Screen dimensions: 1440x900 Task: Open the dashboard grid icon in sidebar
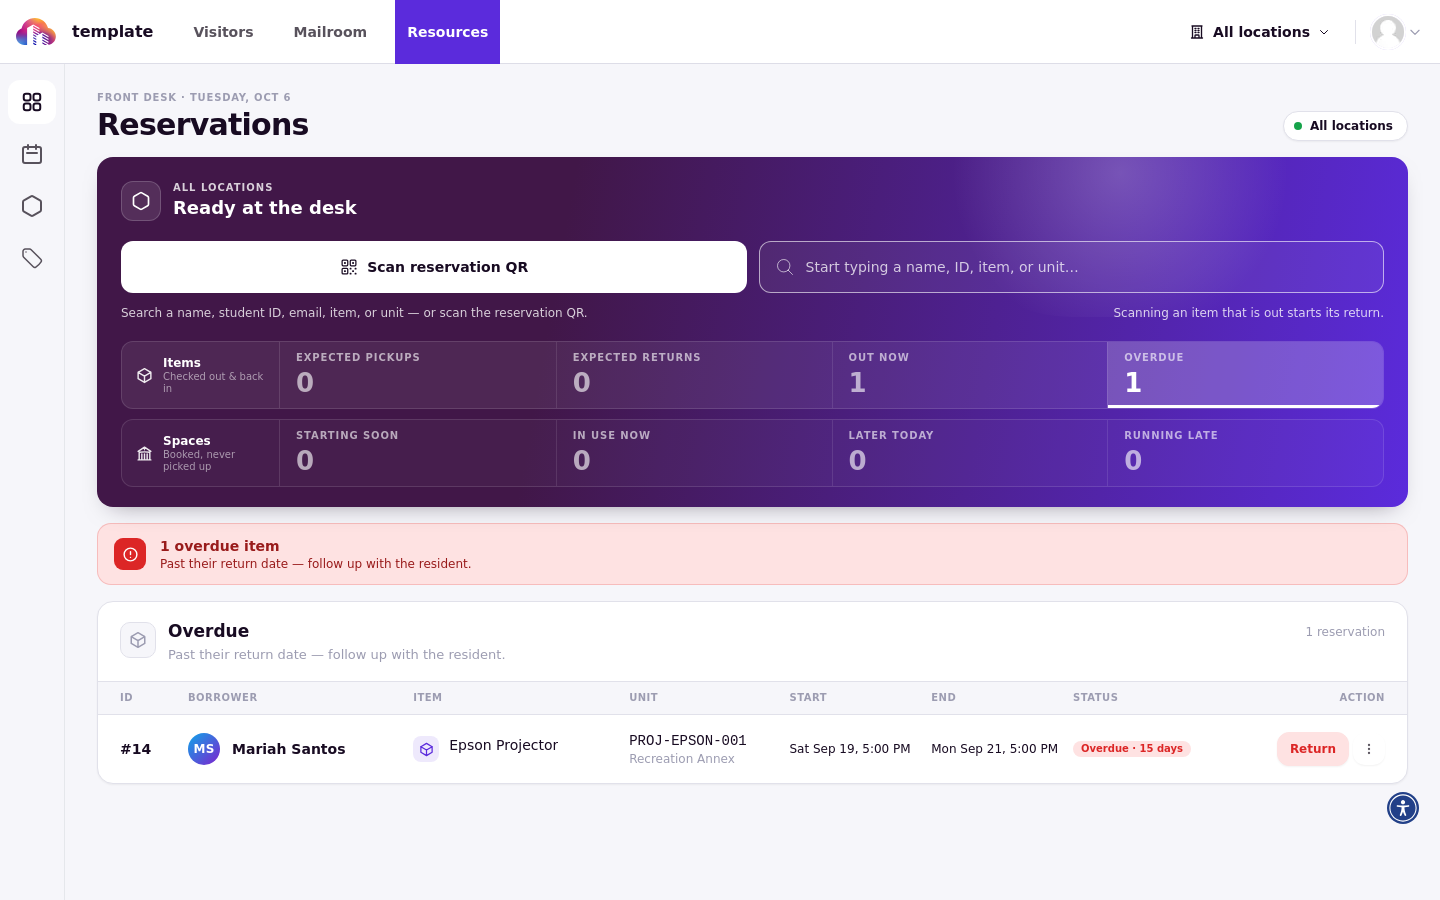[32, 102]
